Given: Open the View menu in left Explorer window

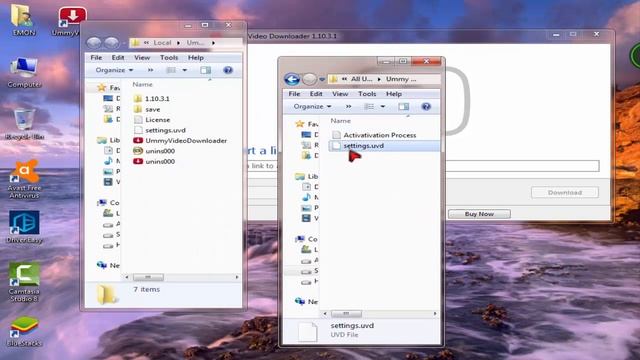Looking at the screenshot, I should 142,58.
